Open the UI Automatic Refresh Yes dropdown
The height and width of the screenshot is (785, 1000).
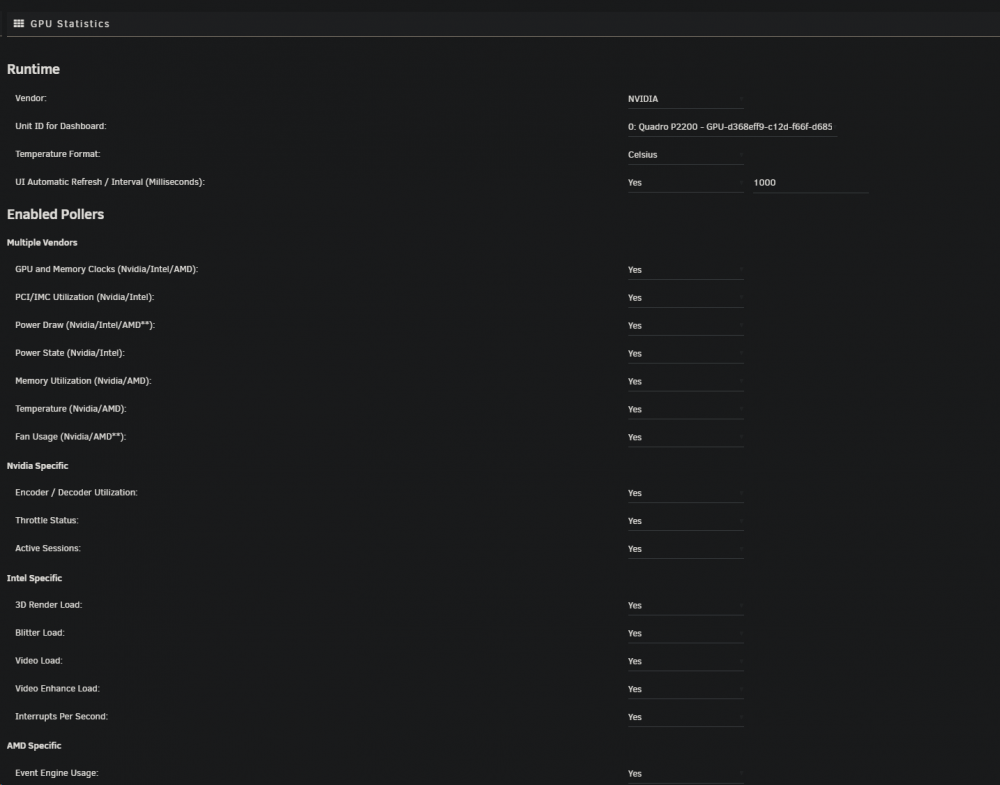point(686,183)
